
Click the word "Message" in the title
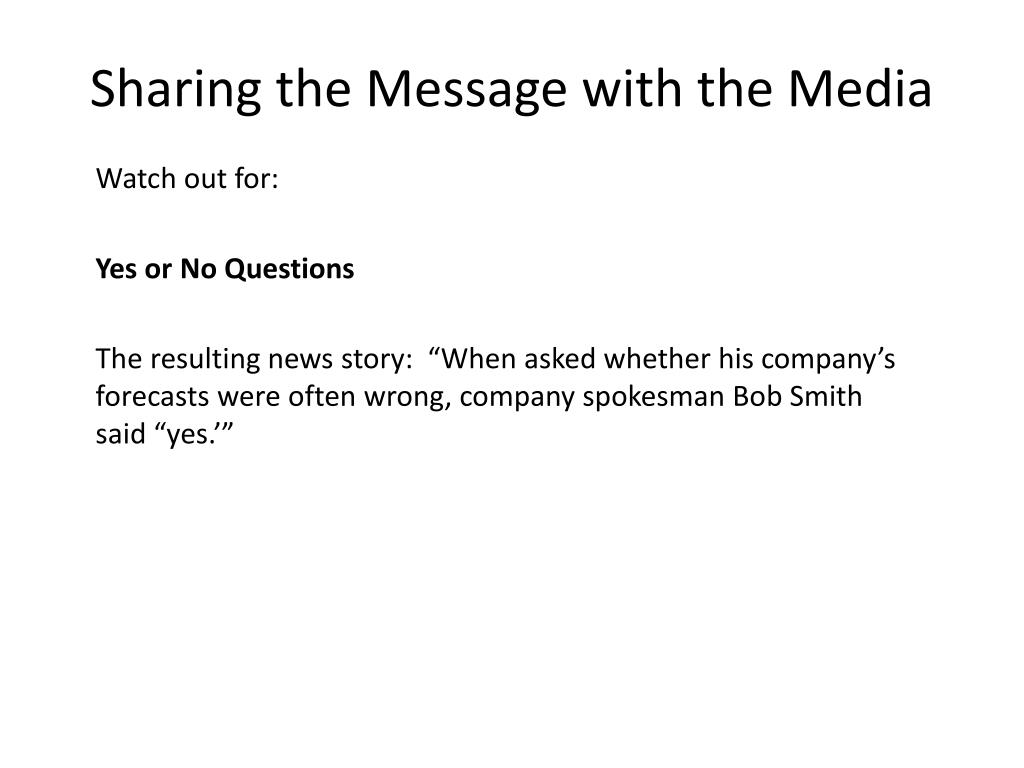point(466,90)
